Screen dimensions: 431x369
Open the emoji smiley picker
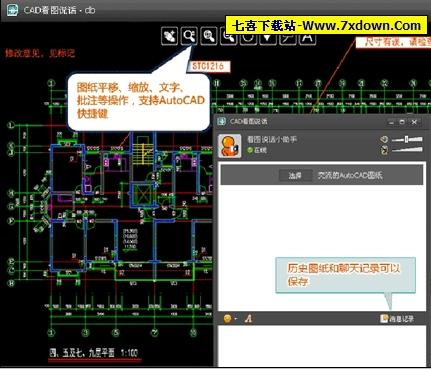228,319
